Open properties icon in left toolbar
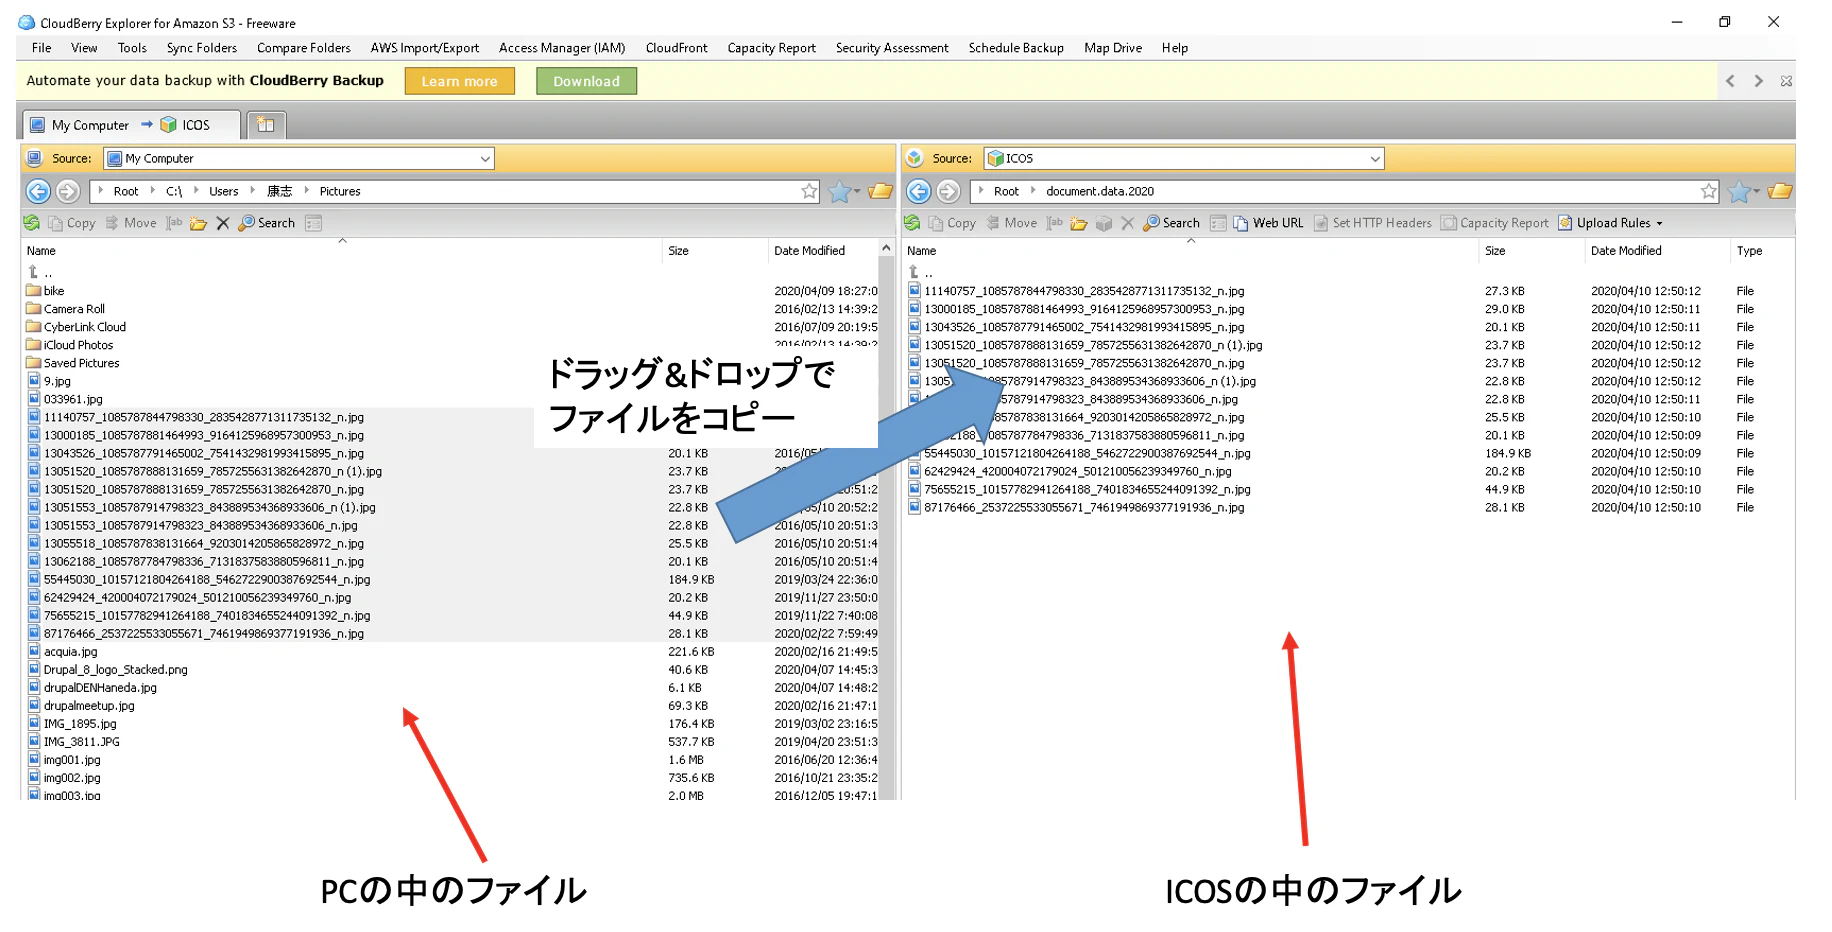 click(313, 223)
